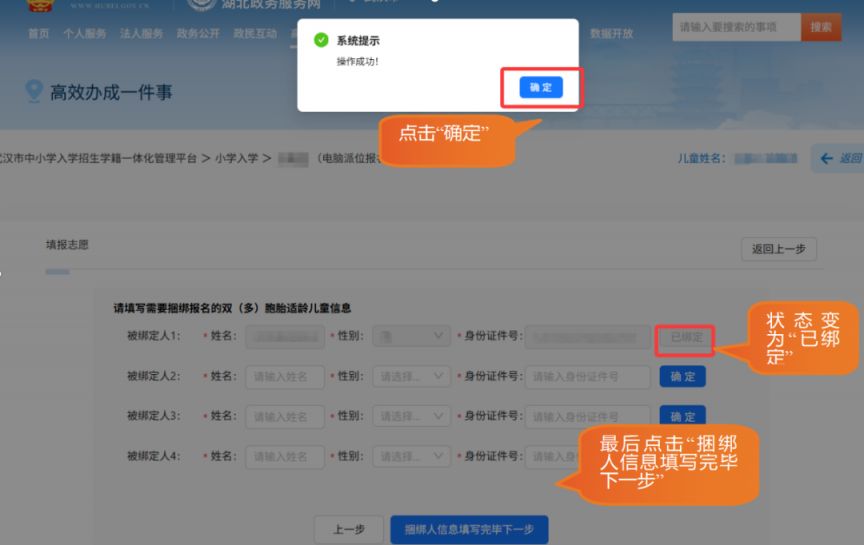Click the 操作成功! message text

point(358,62)
